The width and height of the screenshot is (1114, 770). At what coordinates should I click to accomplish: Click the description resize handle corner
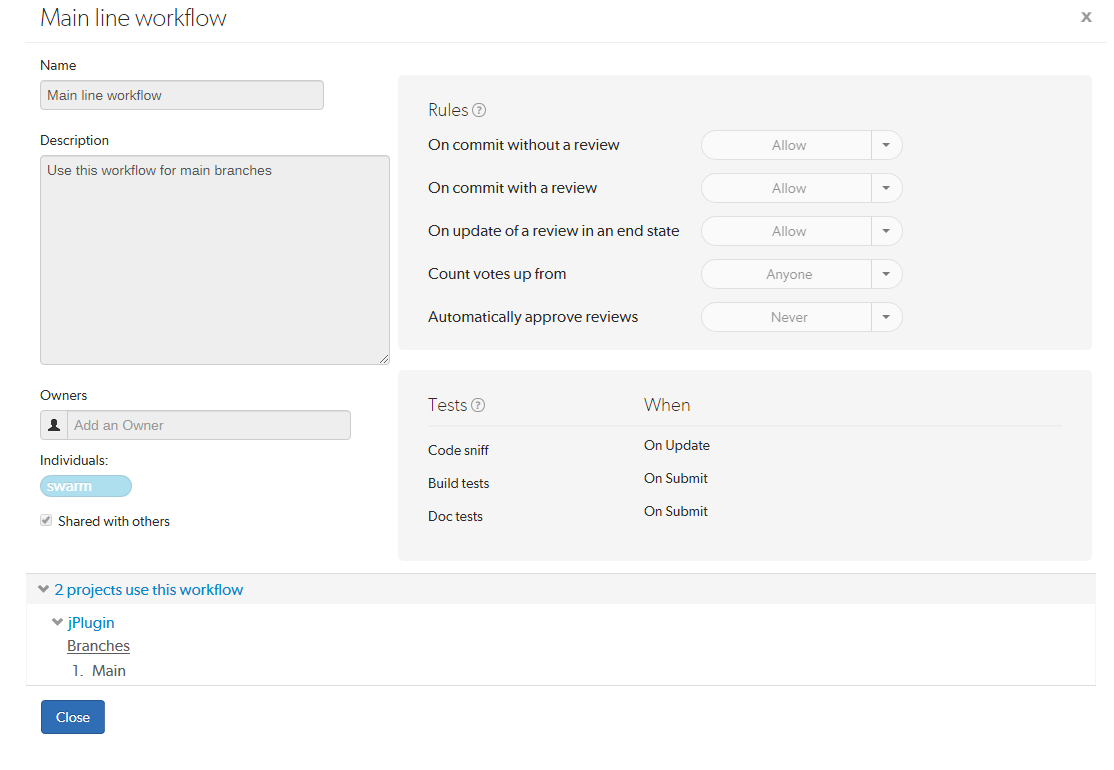coord(384,359)
